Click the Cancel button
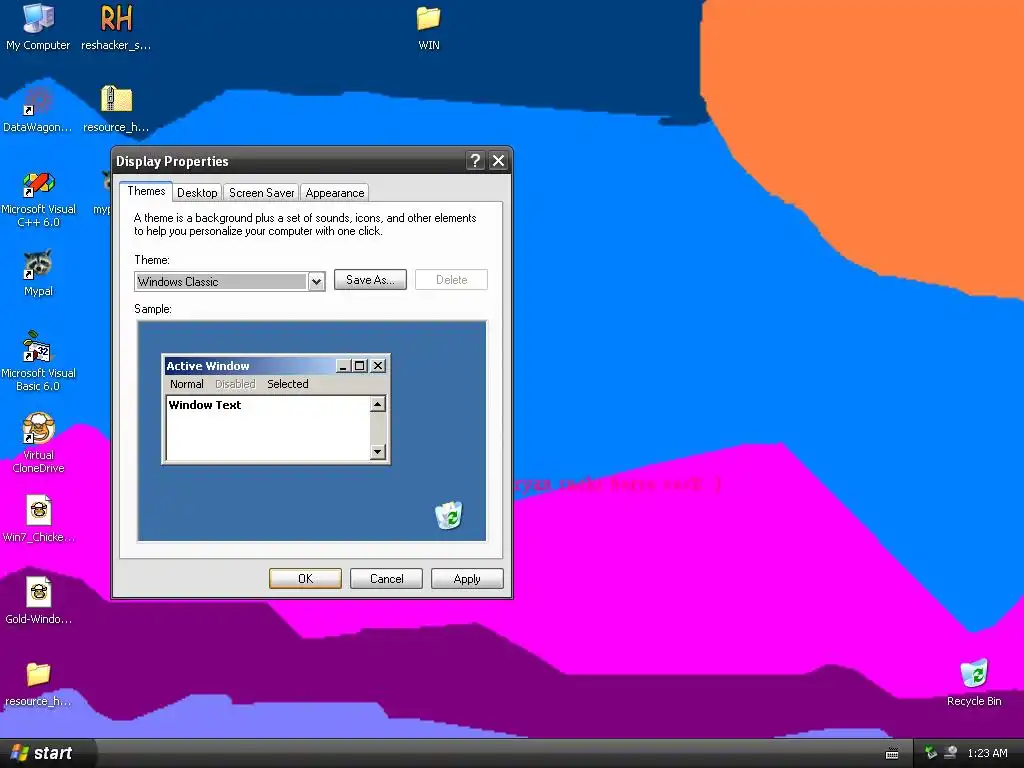Image resolution: width=1024 pixels, height=768 pixels. pyautogui.click(x=387, y=579)
